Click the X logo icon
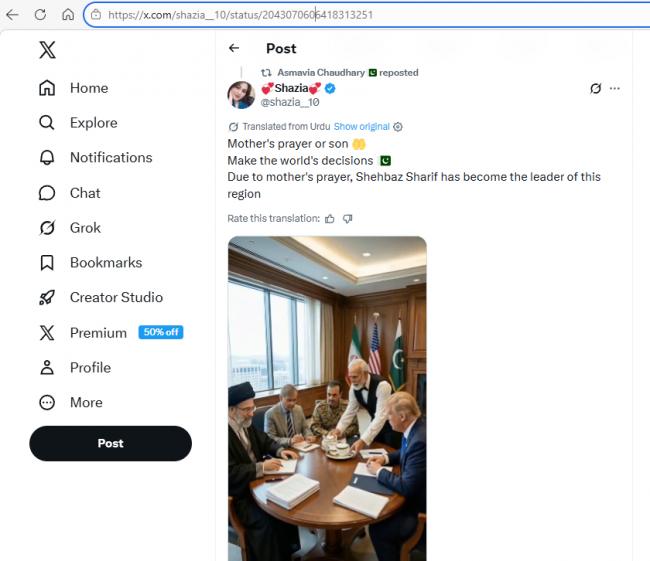650x561 pixels. 47,50
